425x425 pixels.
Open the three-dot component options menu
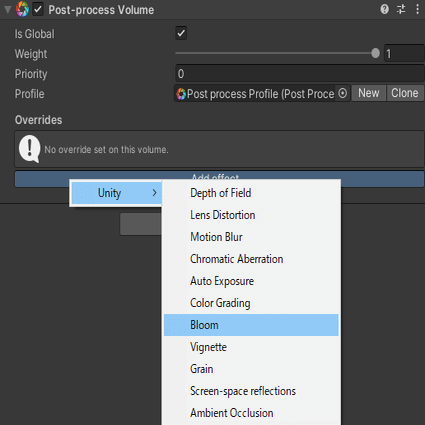417,9
